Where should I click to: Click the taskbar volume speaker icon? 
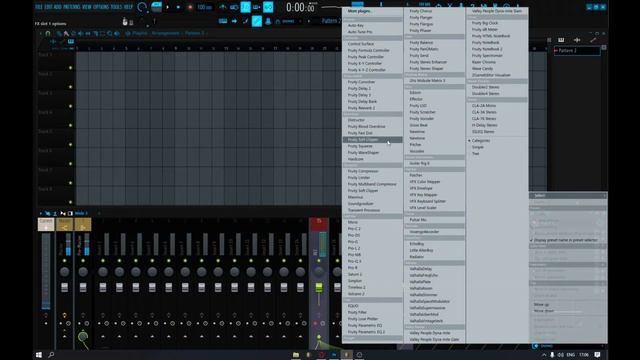(x=561, y=355)
